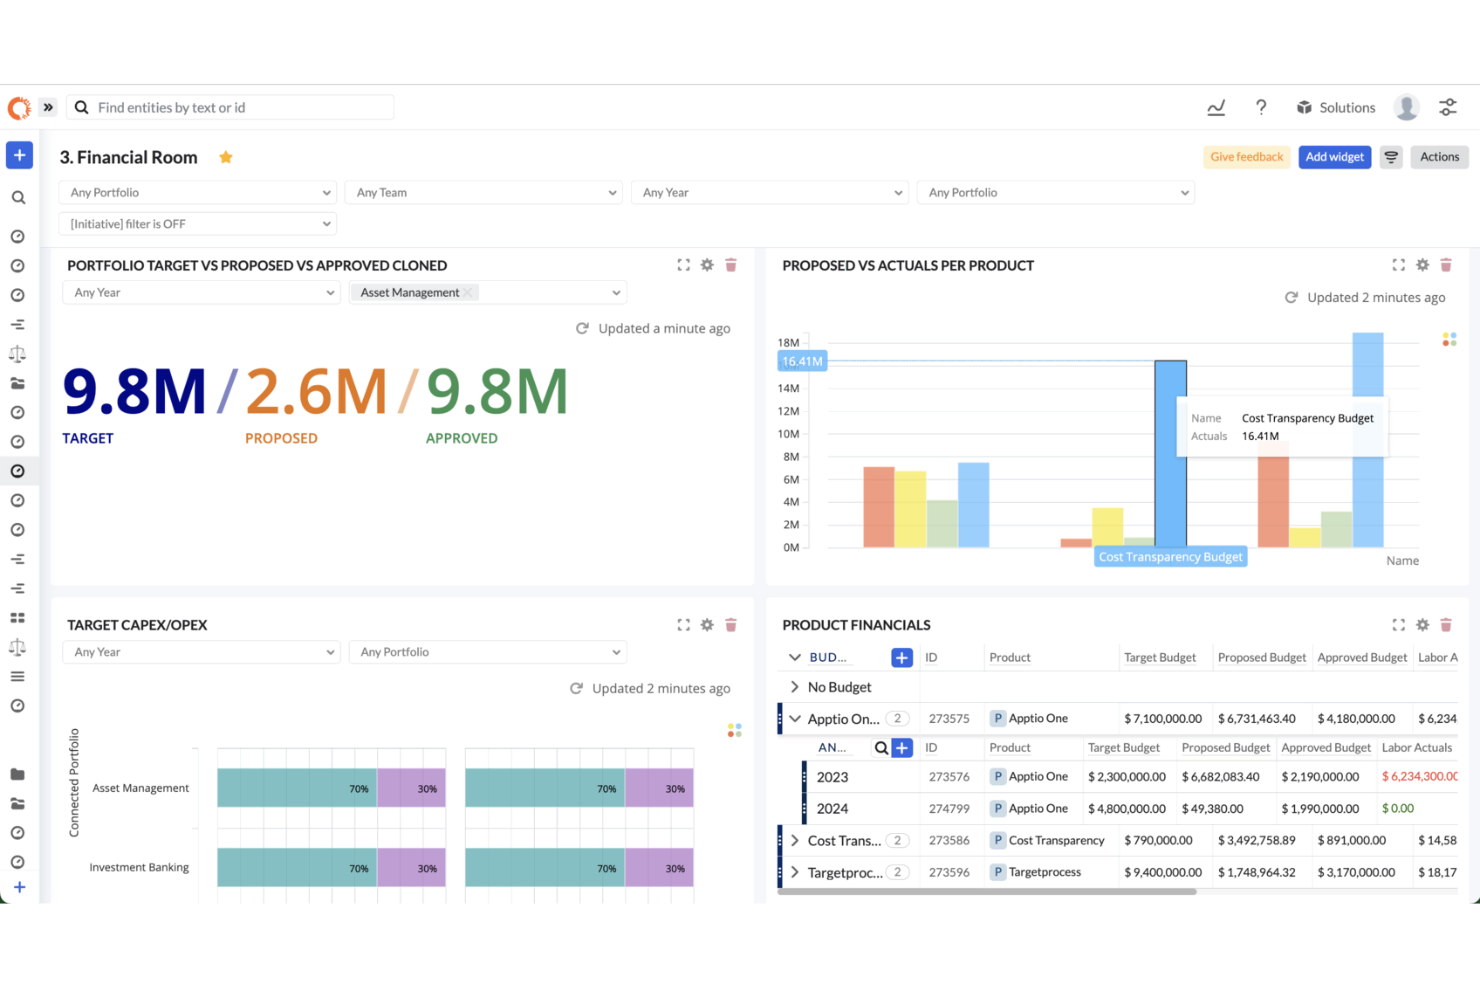This screenshot has height=987, width=1480.
Task: Click the ID cell 273586
Action: (949, 841)
